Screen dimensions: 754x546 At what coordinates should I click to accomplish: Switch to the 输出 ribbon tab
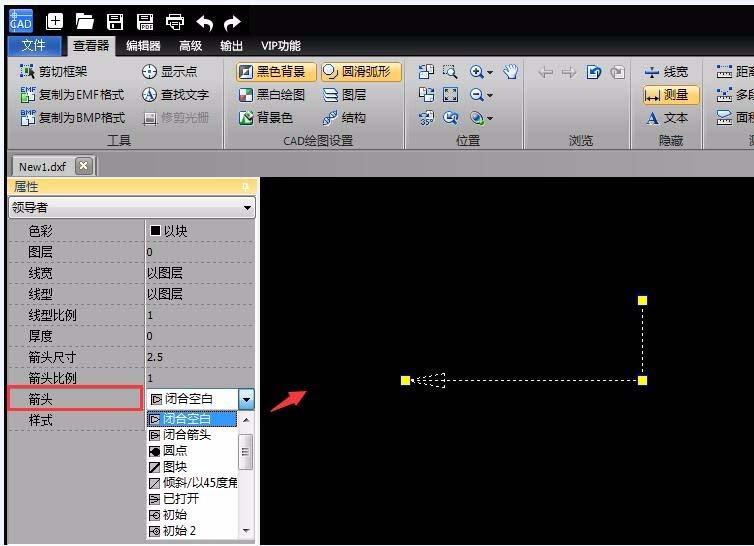(231, 46)
